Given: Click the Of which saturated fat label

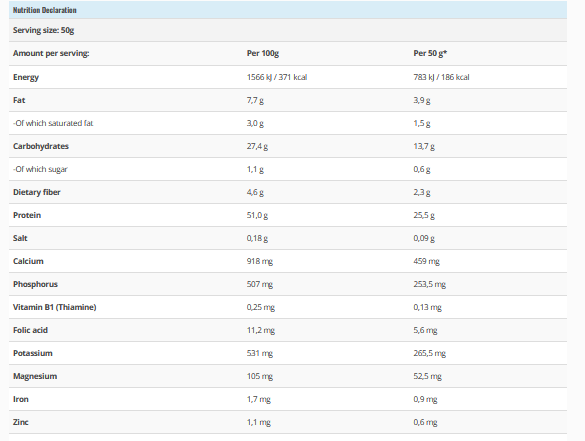Looking at the screenshot, I should (53, 123).
